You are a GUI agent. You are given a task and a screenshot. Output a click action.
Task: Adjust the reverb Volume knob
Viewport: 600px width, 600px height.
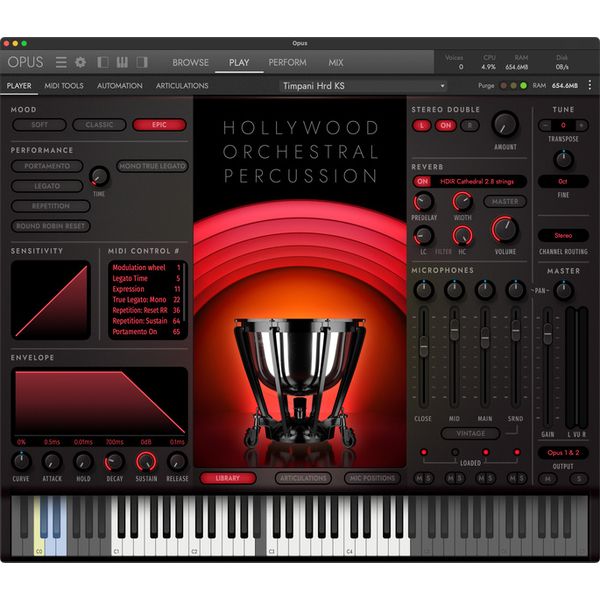(505, 230)
